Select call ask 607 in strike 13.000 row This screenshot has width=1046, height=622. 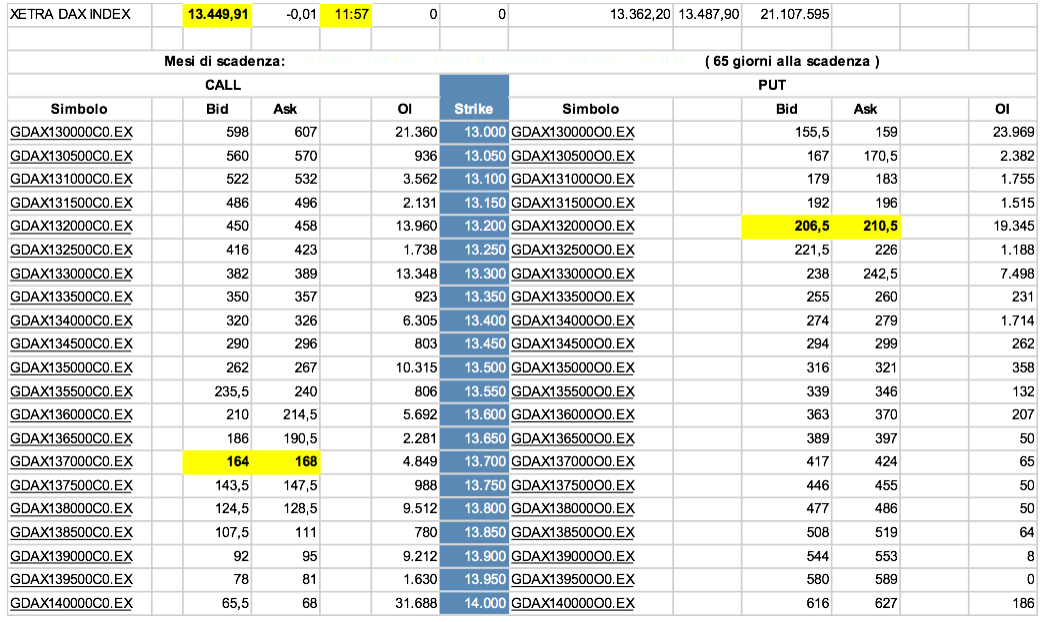pos(306,132)
